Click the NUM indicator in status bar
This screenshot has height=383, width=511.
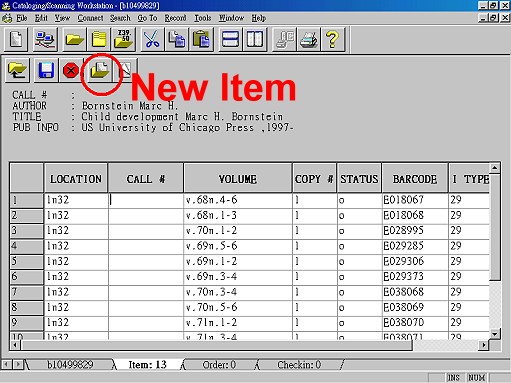pos(476,378)
